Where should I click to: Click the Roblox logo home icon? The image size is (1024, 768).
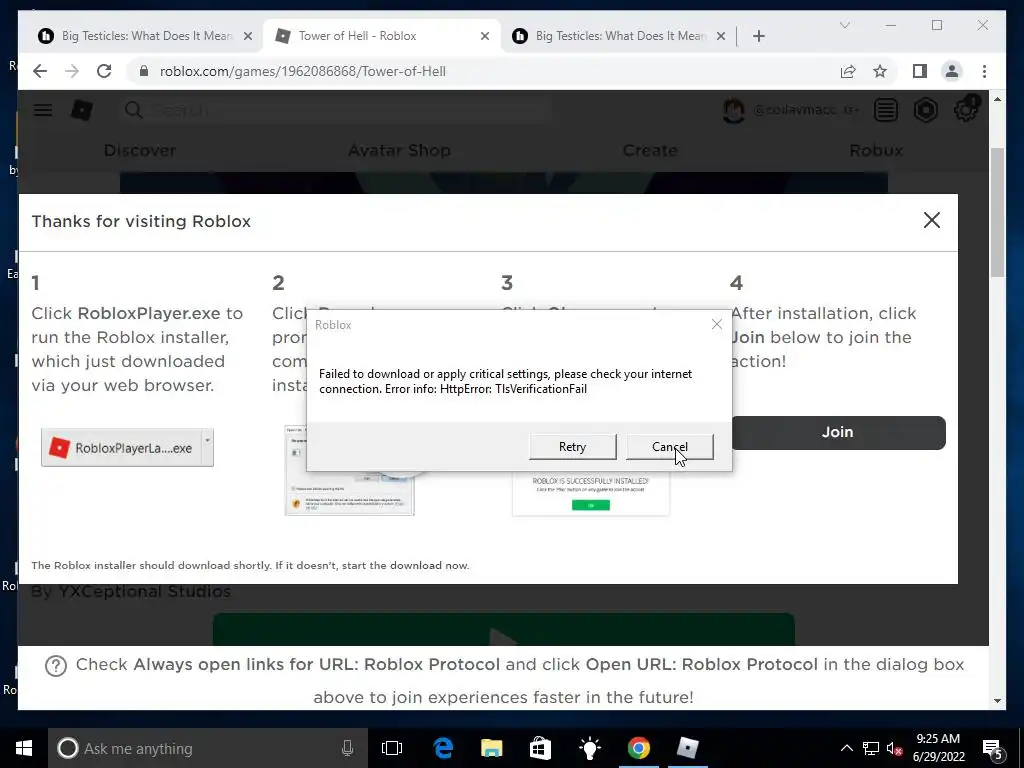(82, 110)
